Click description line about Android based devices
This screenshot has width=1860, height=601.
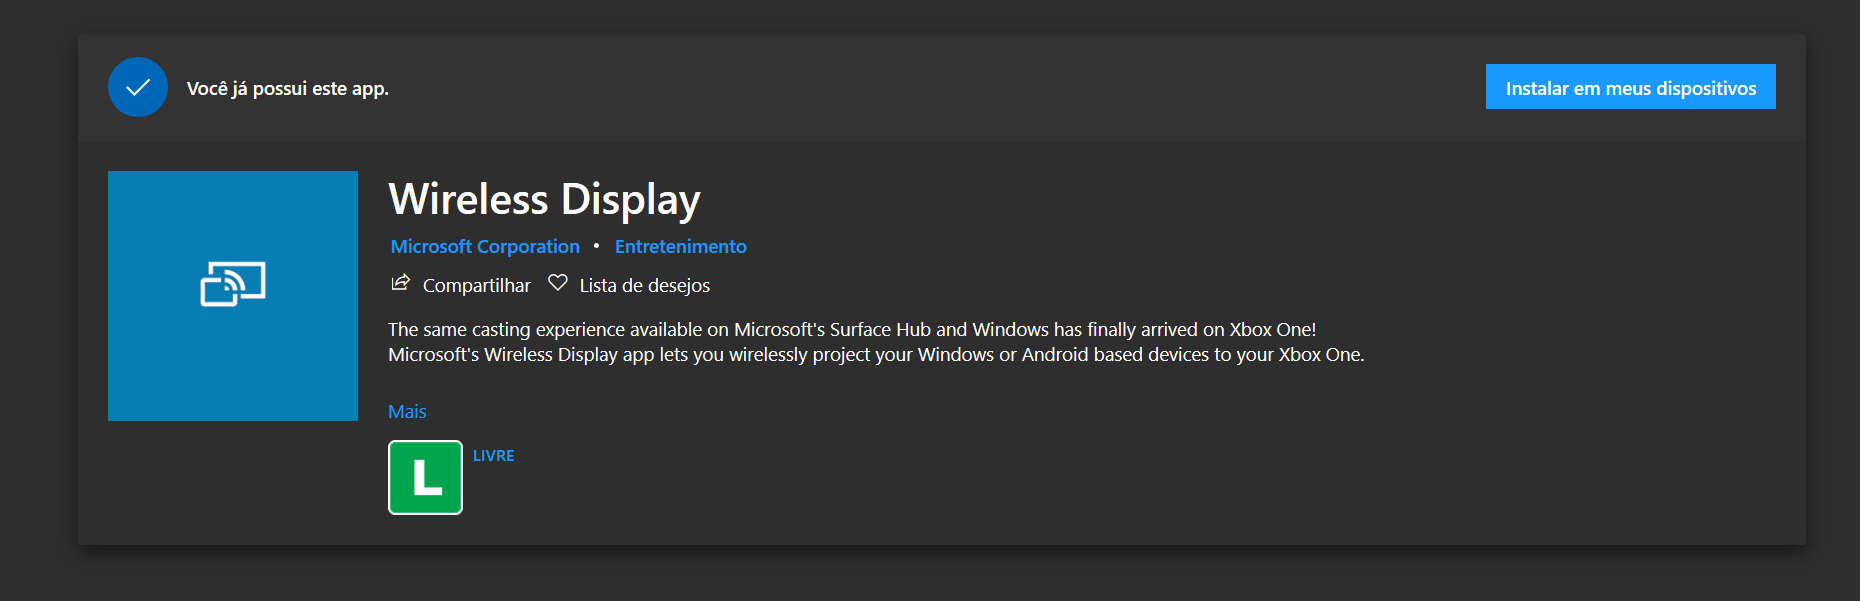[876, 354]
